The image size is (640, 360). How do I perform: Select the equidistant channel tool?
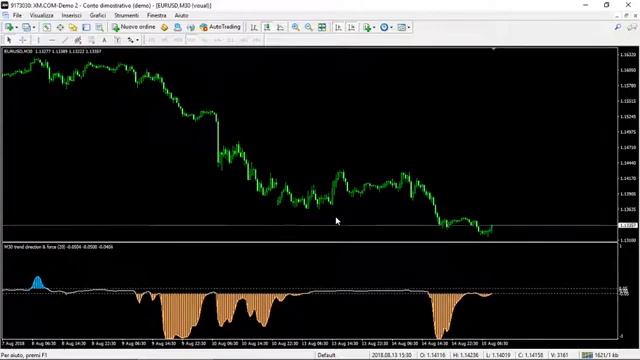(78, 40)
